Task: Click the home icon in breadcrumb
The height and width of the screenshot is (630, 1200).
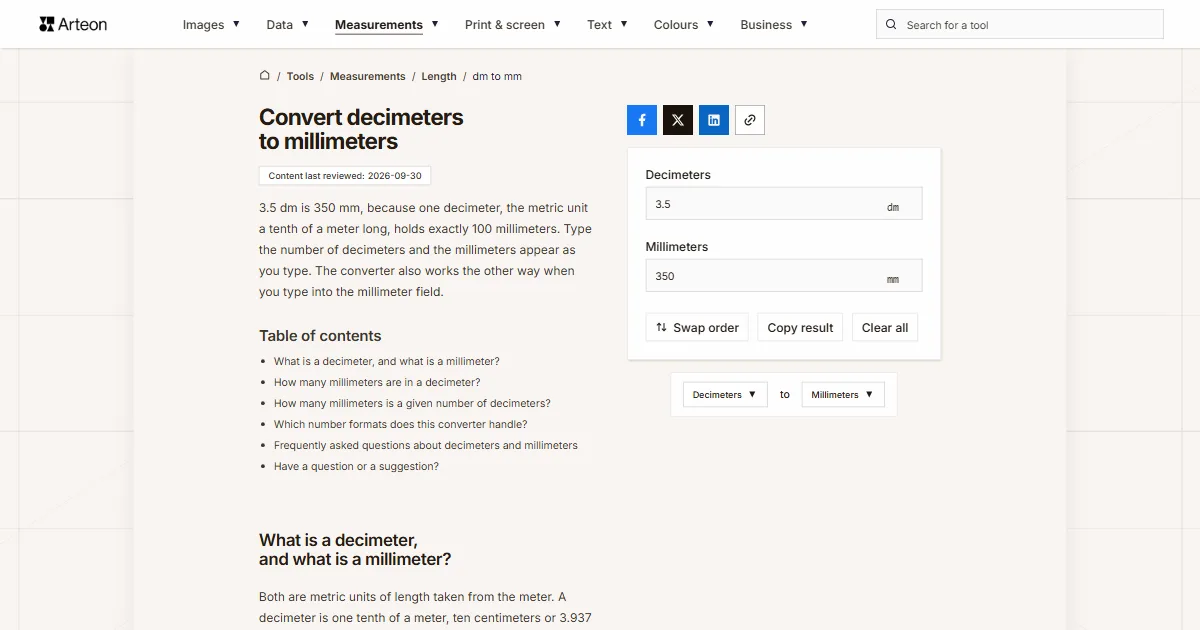Action: click(265, 75)
